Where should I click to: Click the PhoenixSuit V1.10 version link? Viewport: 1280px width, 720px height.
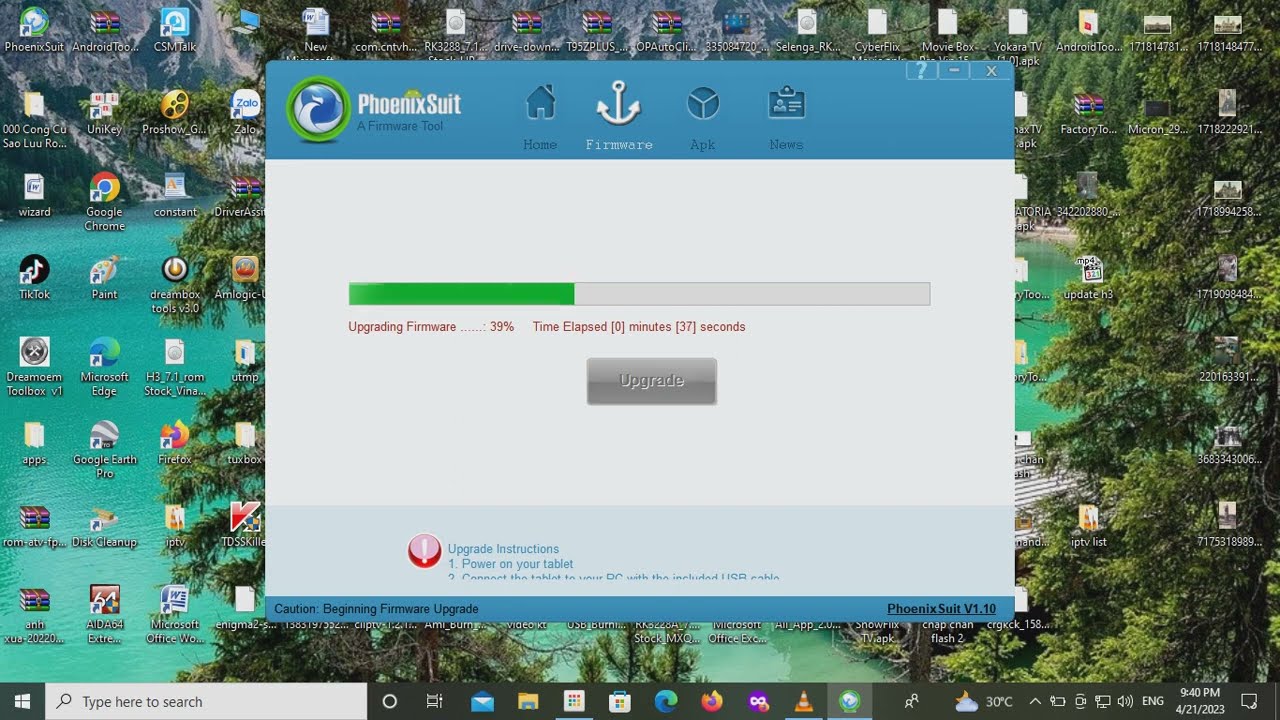[941, 609]
